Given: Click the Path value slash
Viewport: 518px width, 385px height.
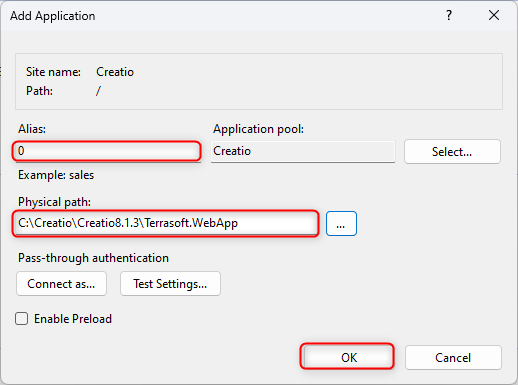Looking at the screenshot, I should 98,91.
